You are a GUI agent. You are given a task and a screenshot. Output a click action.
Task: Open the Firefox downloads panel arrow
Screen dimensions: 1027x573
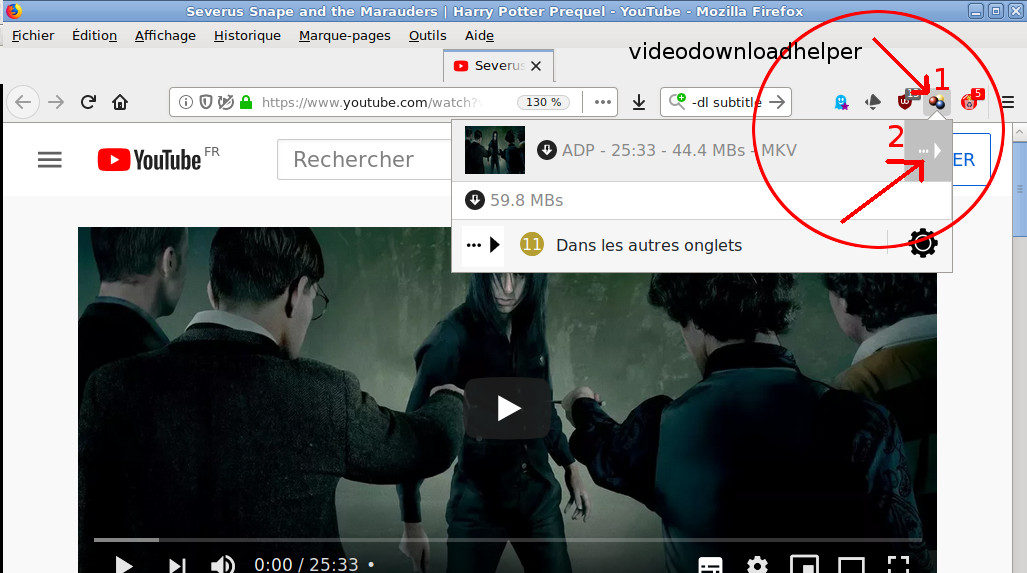tap(639, 102)
